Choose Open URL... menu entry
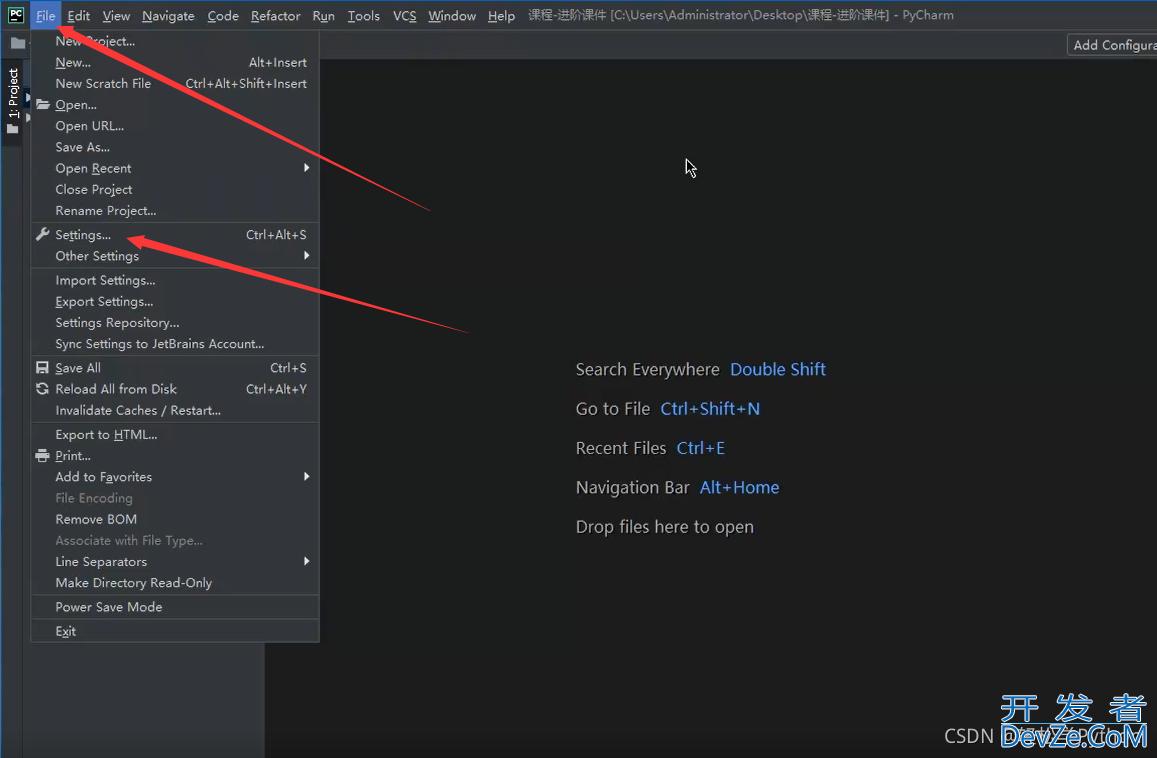The image size is (1157, 758). click(175, 126)
